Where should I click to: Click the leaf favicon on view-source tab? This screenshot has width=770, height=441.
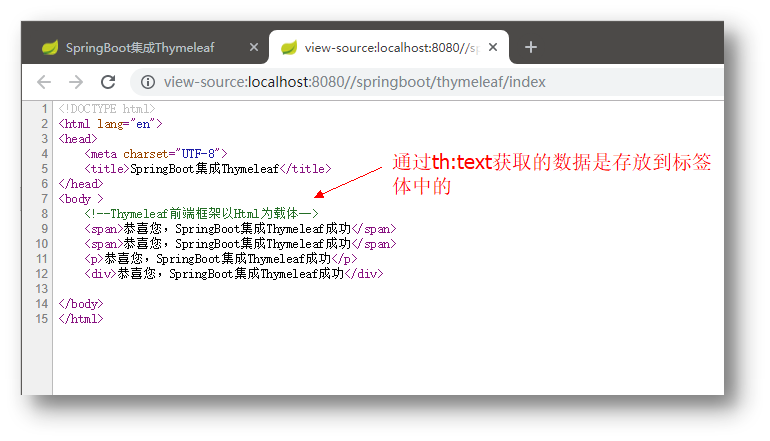(289, 47)
